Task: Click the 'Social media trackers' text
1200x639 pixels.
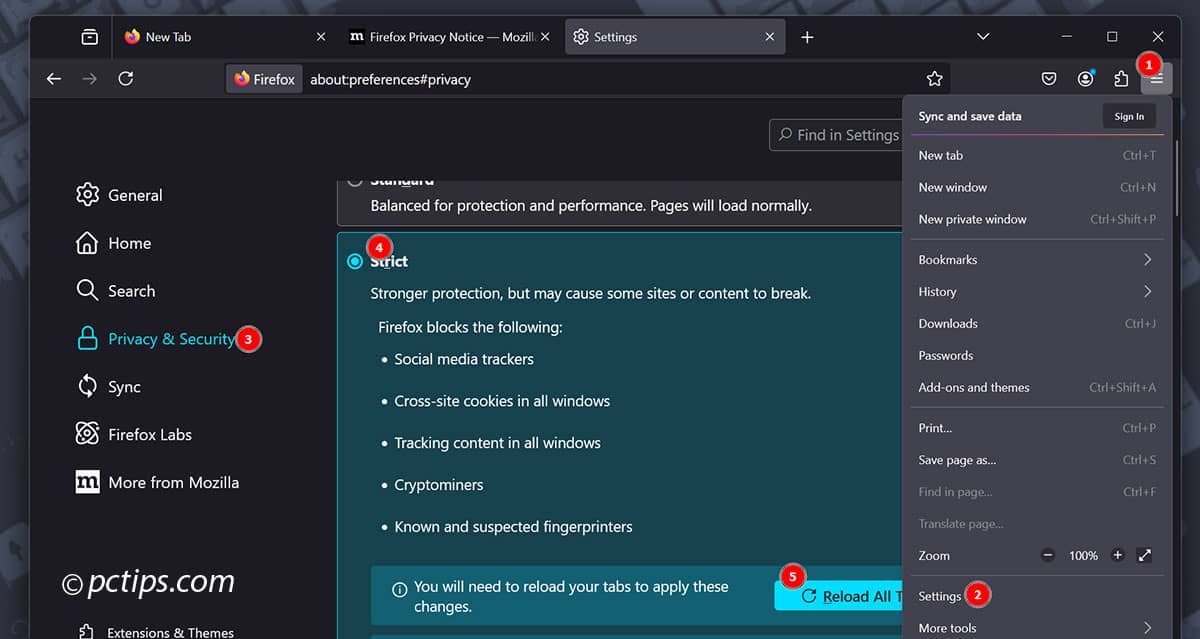Action: click(x=464, y=359)
